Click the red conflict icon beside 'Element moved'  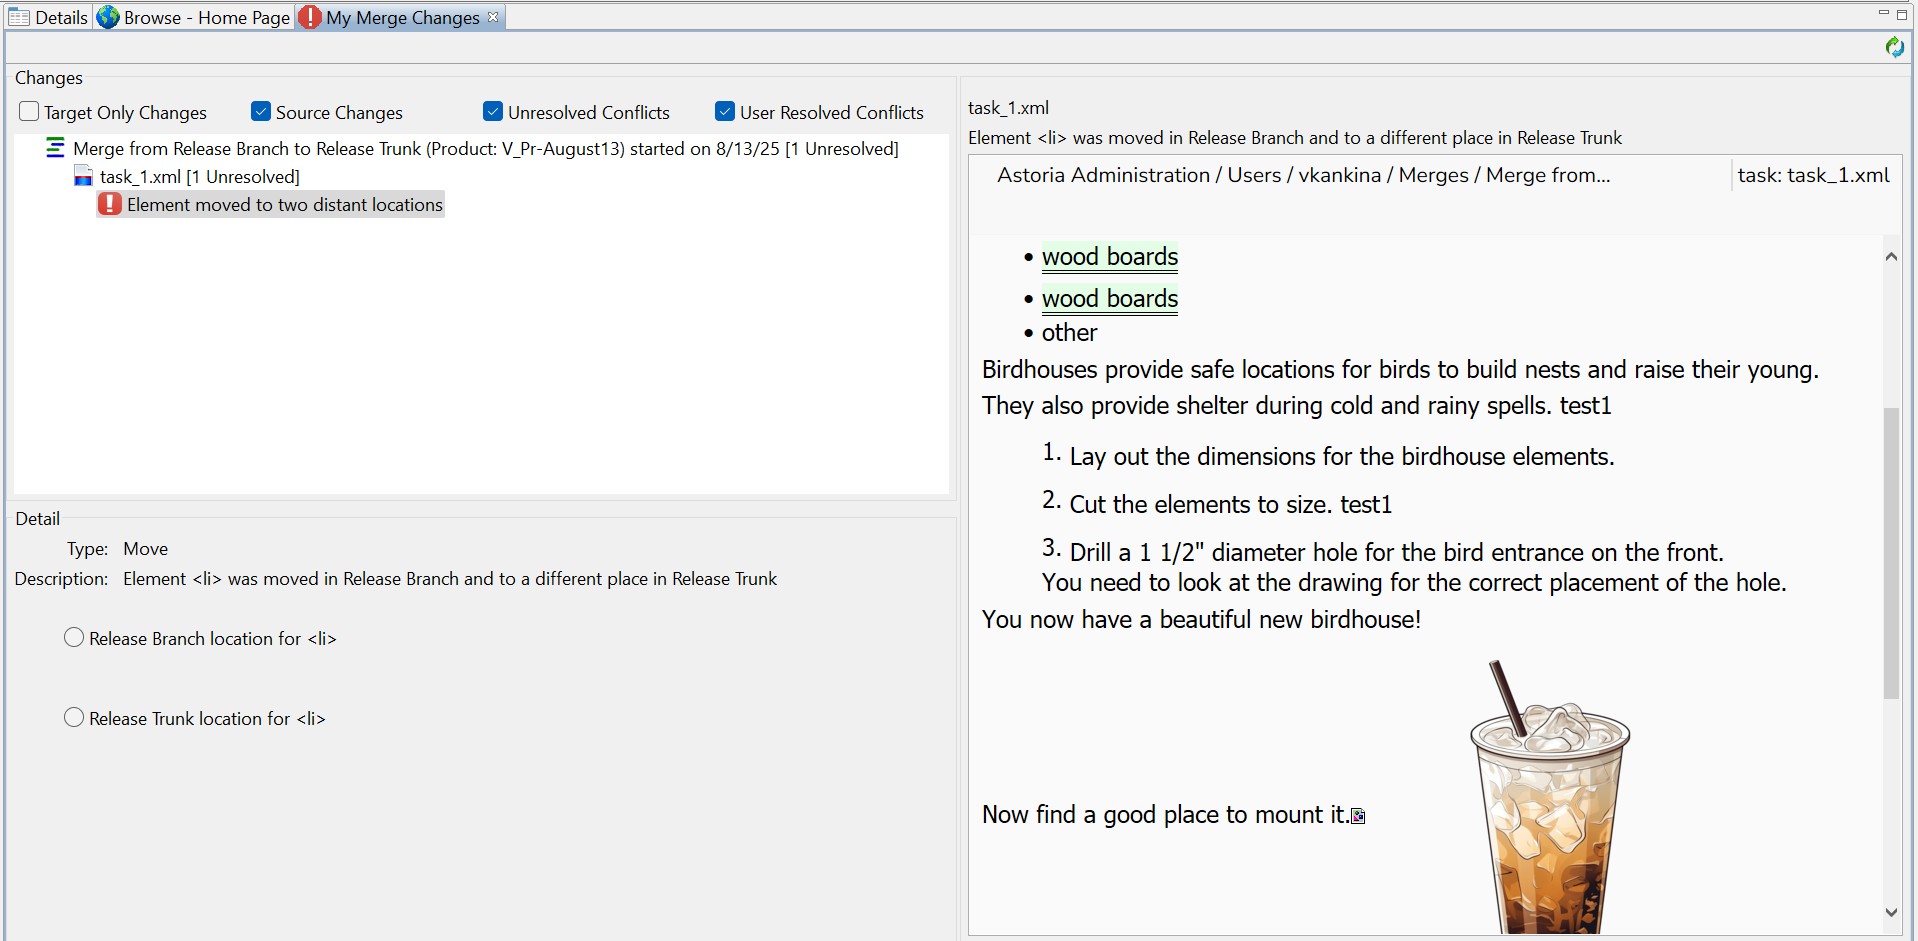110,205
